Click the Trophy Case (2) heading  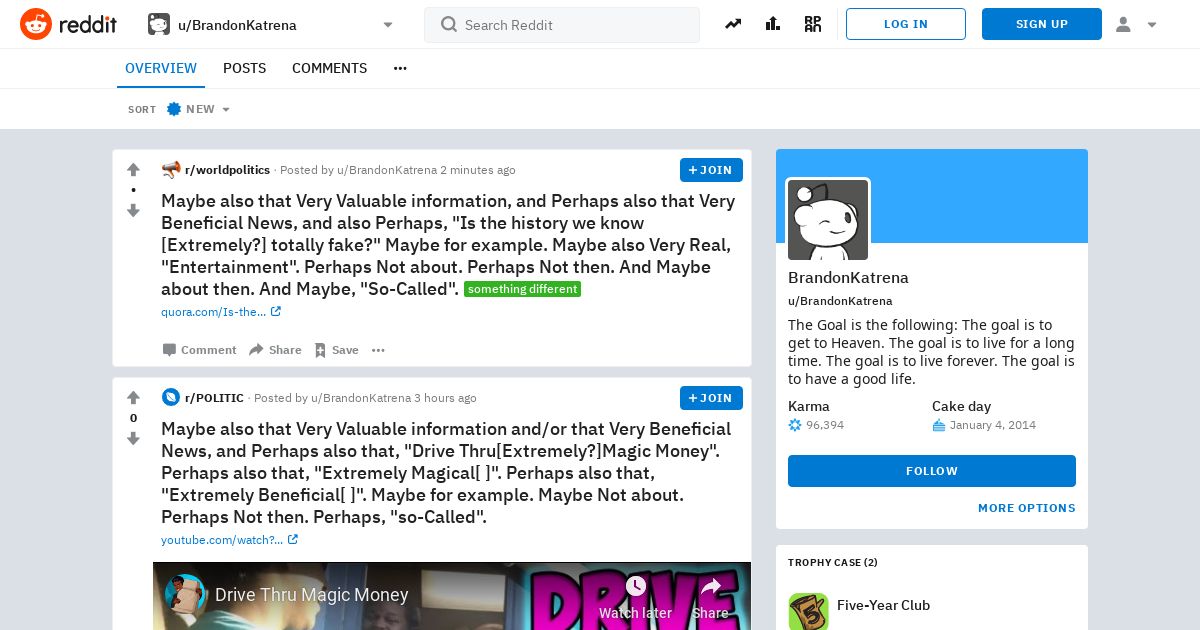[x=833, y=562]
